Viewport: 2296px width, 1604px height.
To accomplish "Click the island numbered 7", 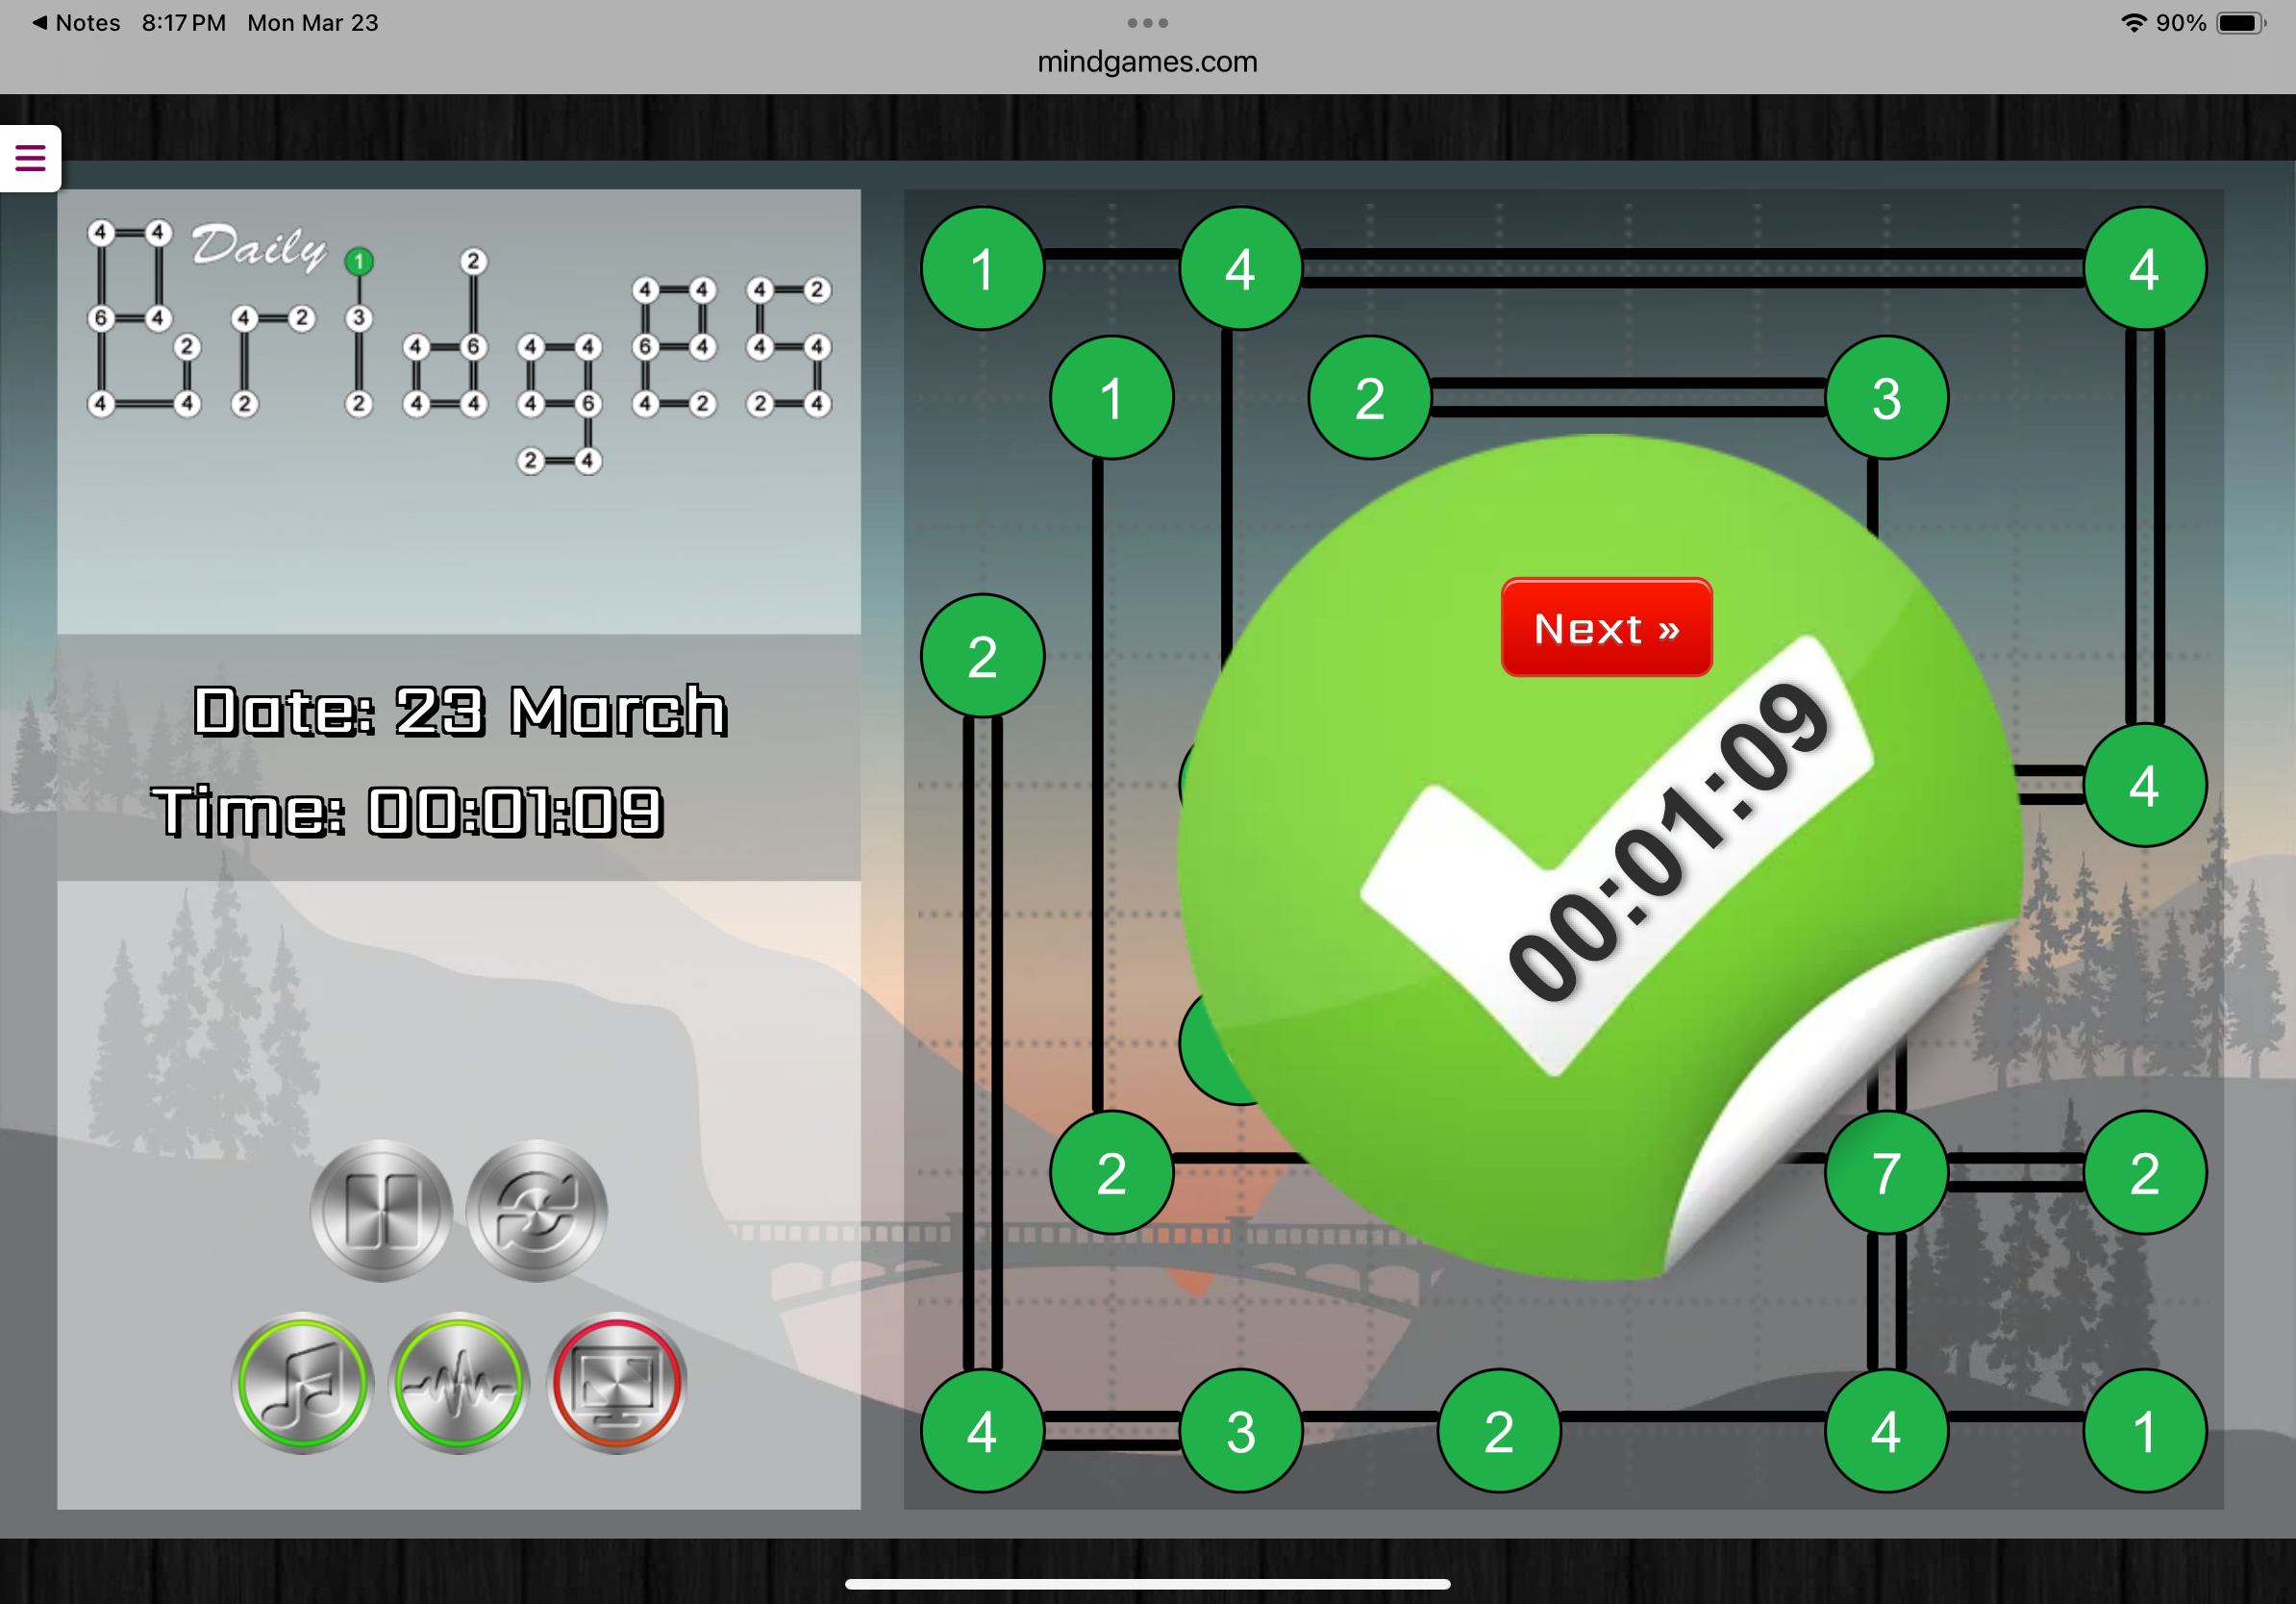I will (x=1886, y=1173).
